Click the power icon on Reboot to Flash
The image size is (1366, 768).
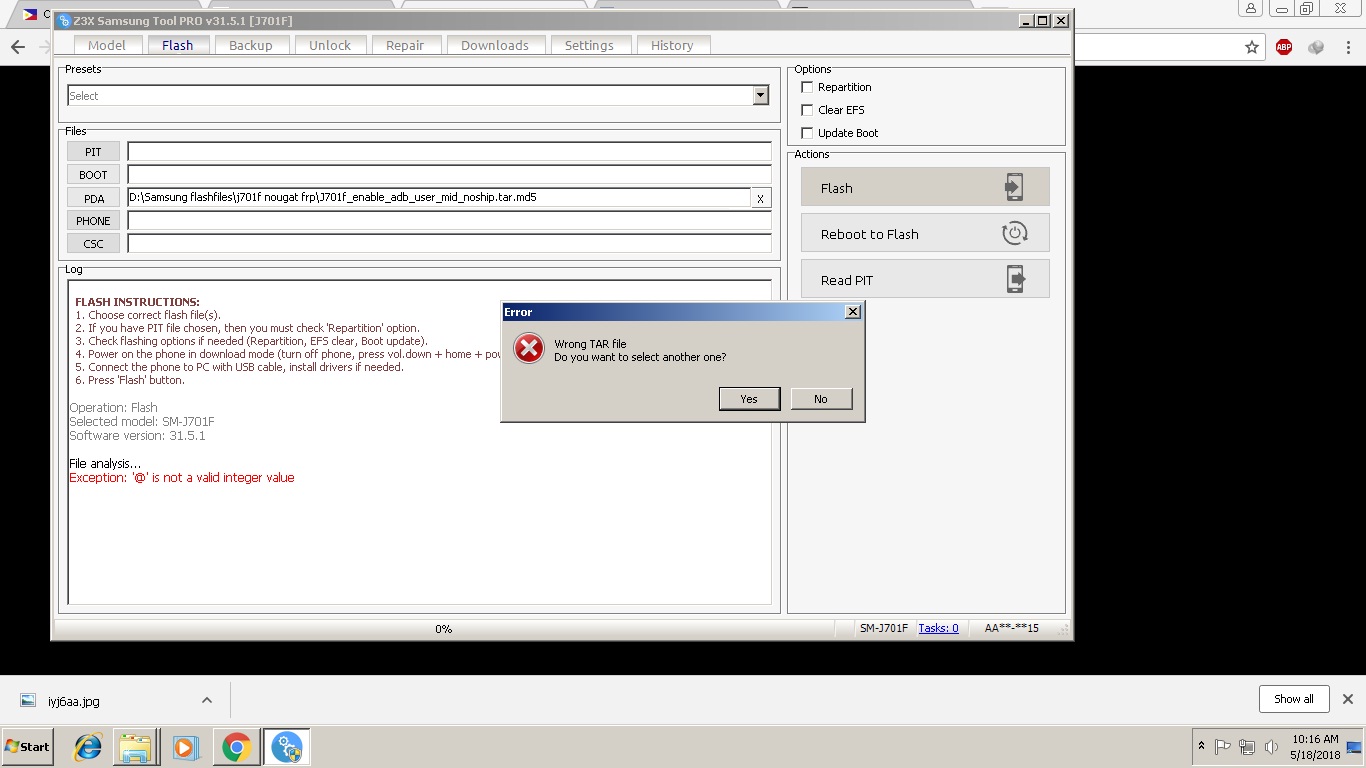pyautogui.click(x=1014, y=233)
